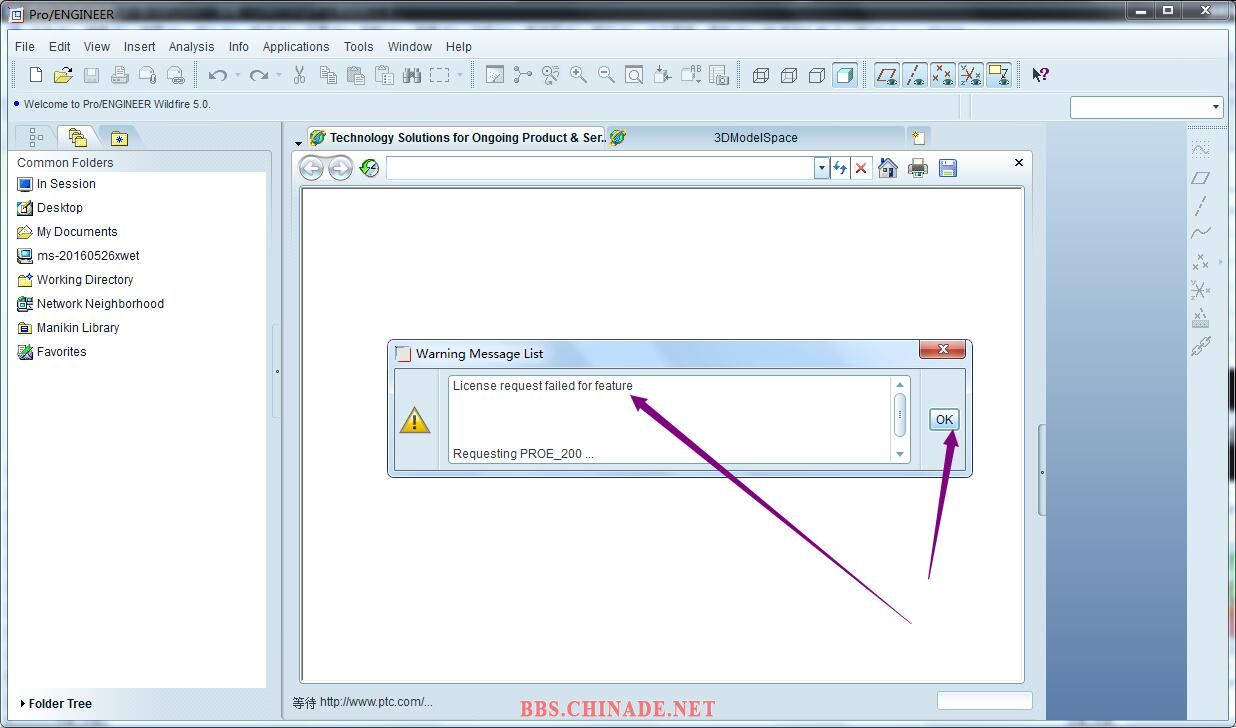Screen dimensions: 1236x728
Task: Collapse the navigator panel via sash handle
Action: (277, 371)
